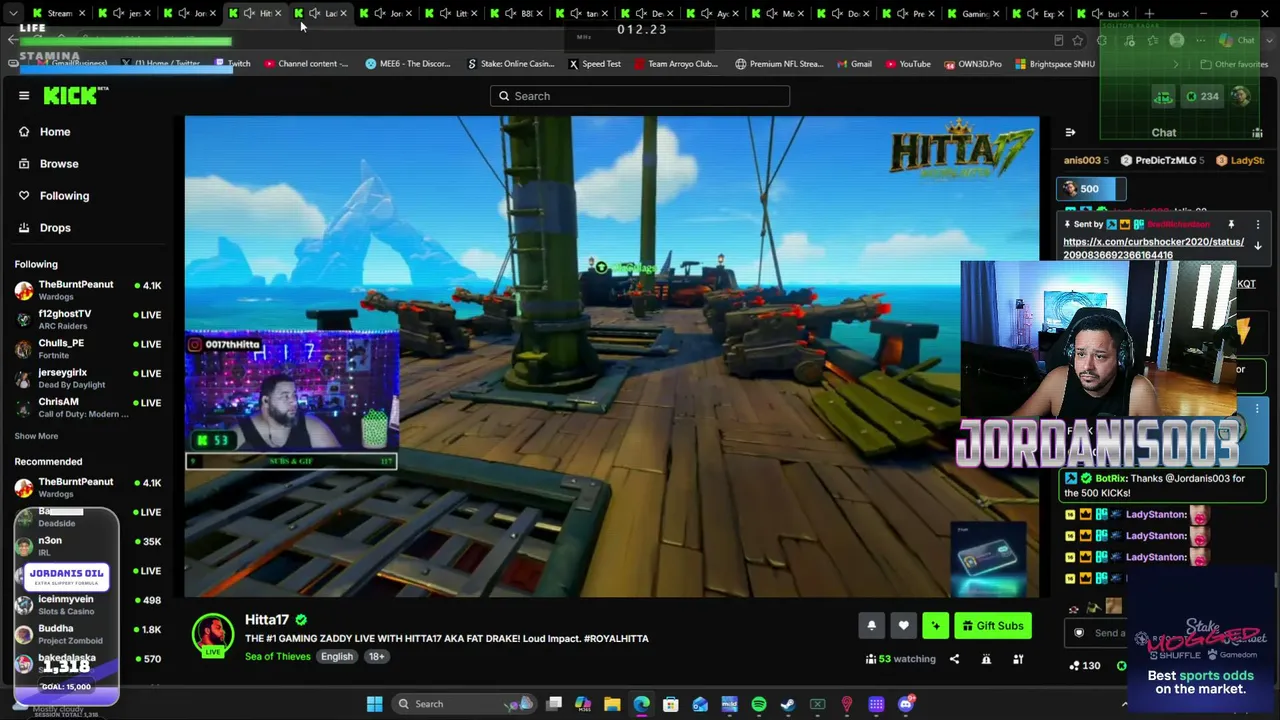Viewport: 1280px width, 720px height.
Task: Open f12ghostTV channel in Following list
Action: [88, 319]
